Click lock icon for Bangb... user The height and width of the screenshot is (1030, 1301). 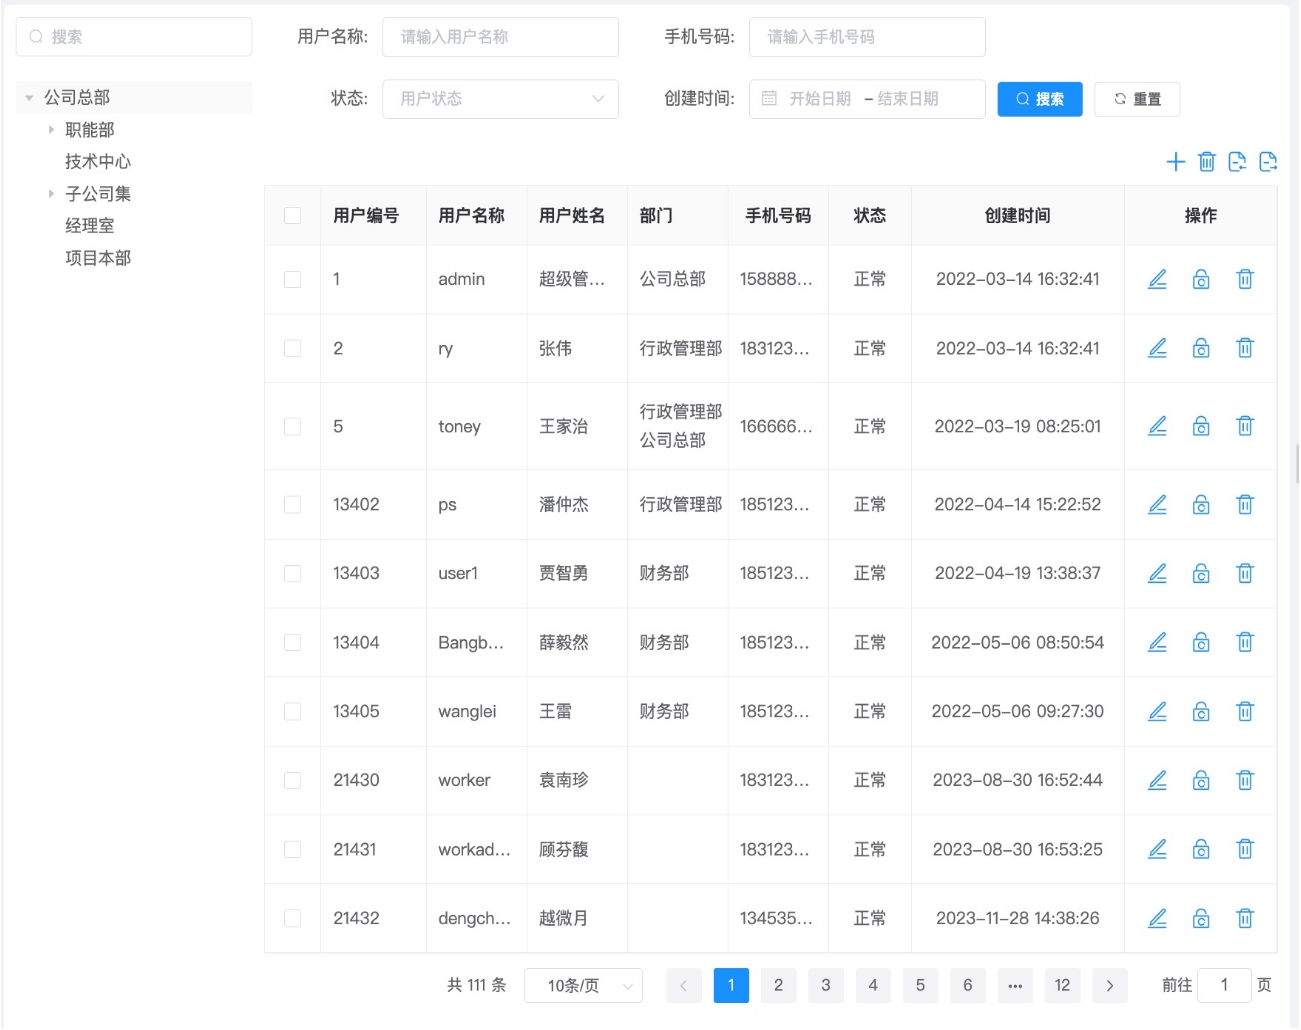click(x=1201, y=642)
